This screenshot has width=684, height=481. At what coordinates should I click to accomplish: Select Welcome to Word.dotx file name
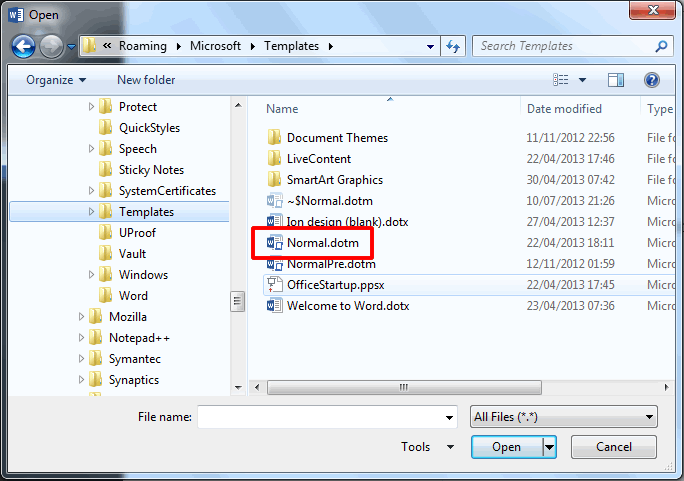pos(348,306)
